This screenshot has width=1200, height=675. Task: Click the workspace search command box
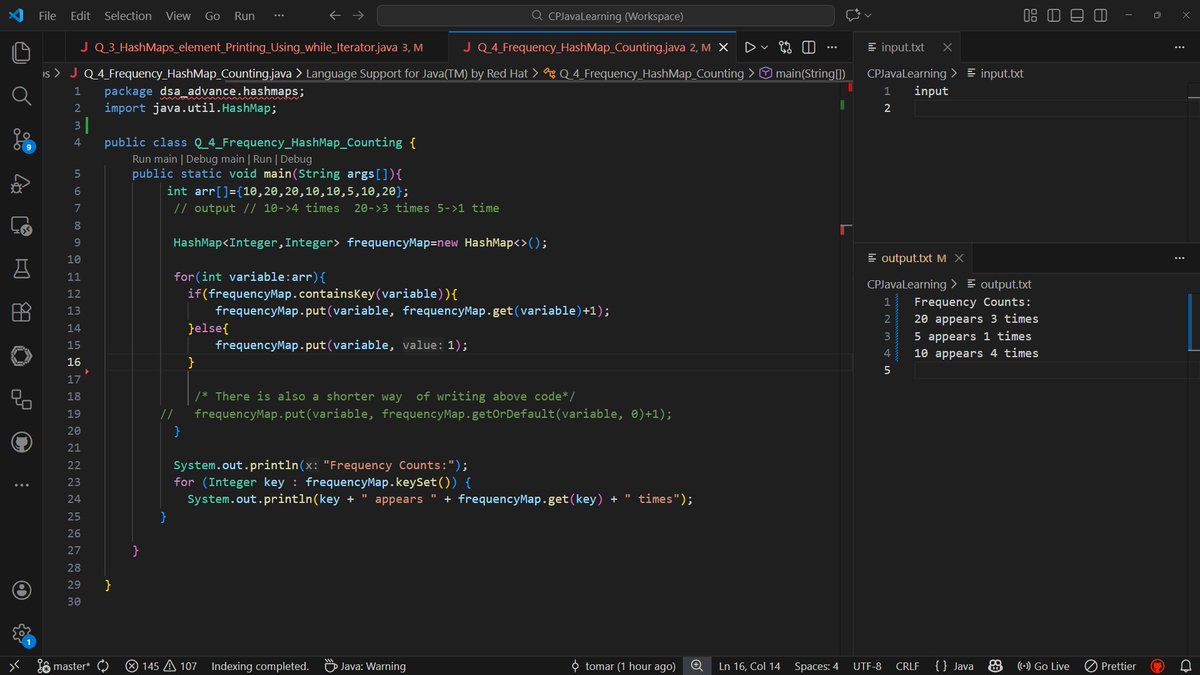pyautogui.click(x=605, y=16)
